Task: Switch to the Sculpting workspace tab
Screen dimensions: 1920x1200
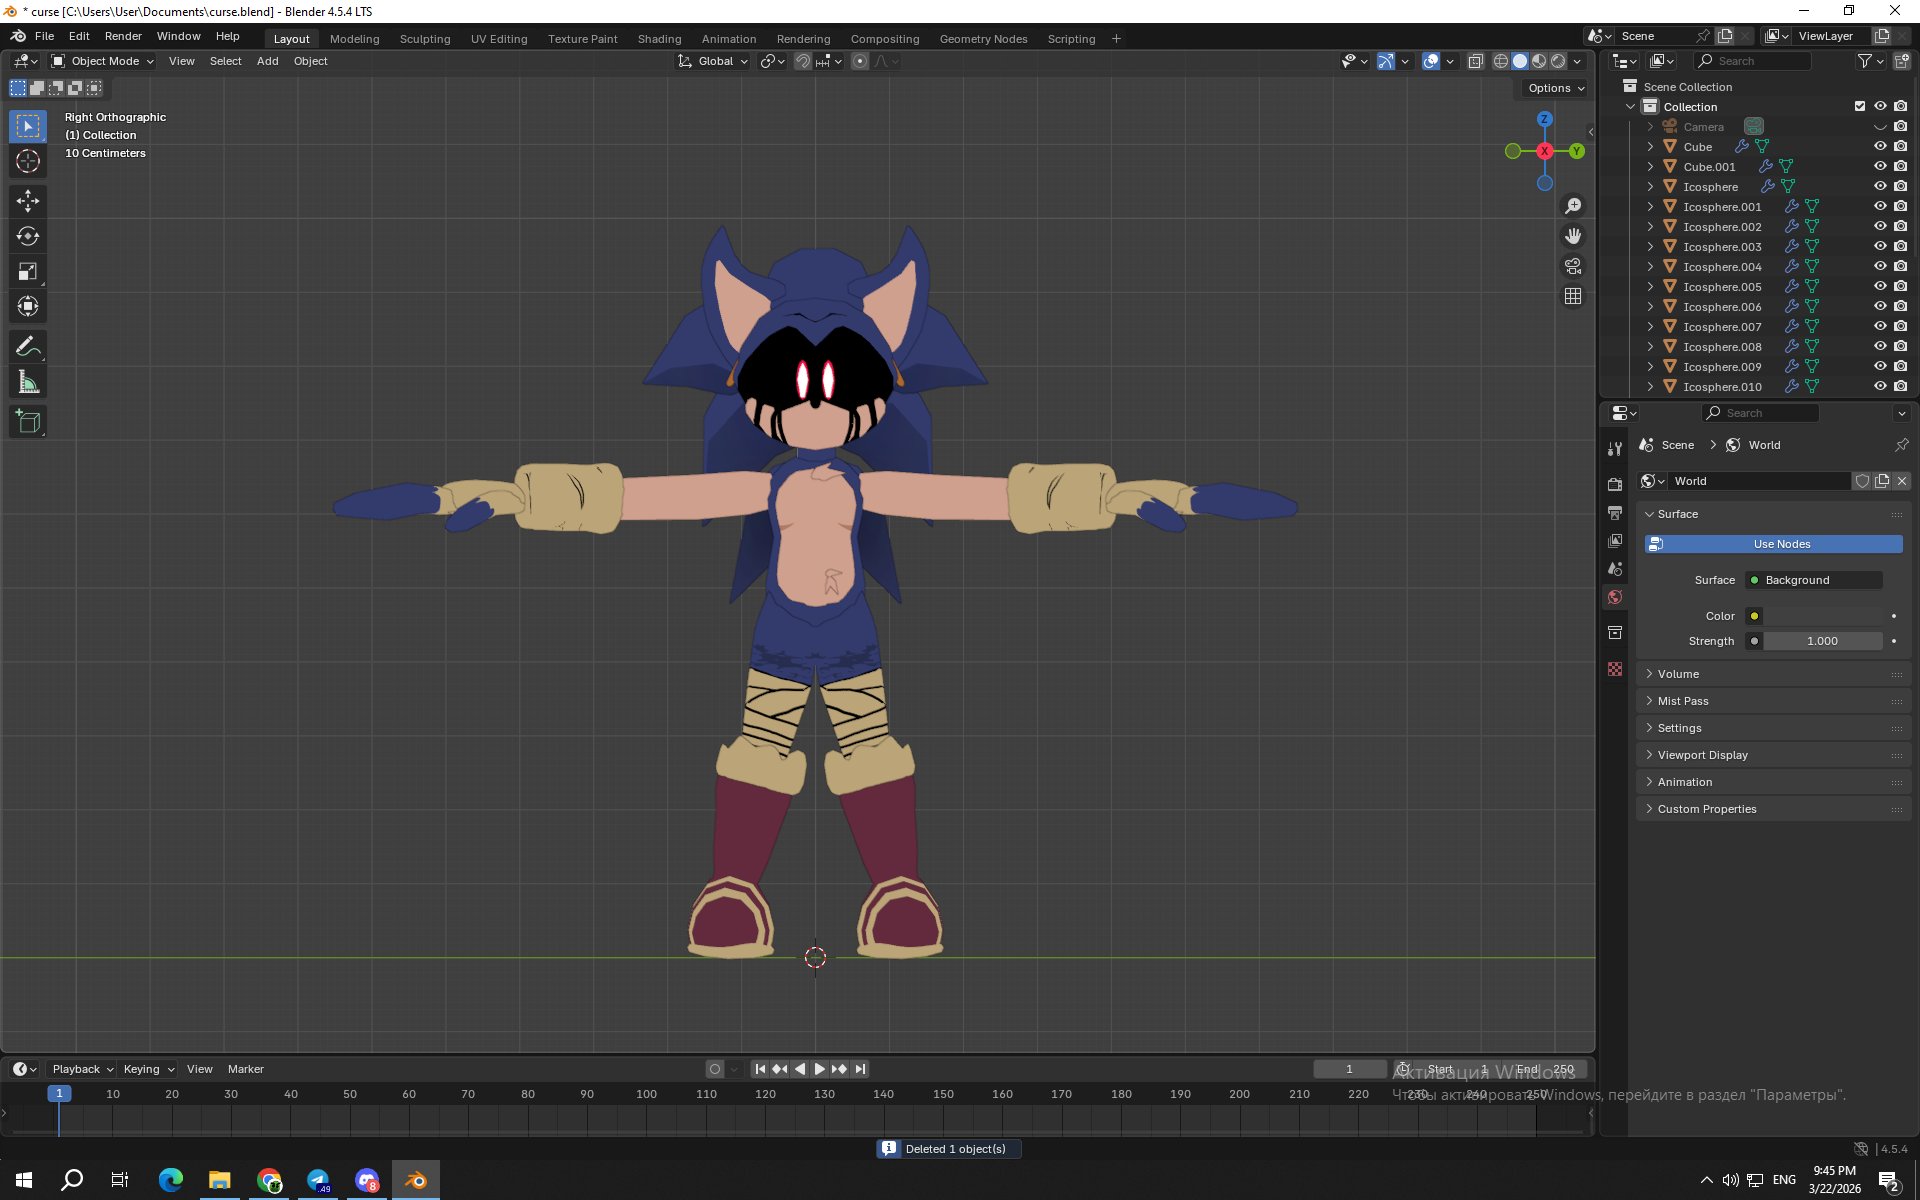Action: tap(425, 39)
